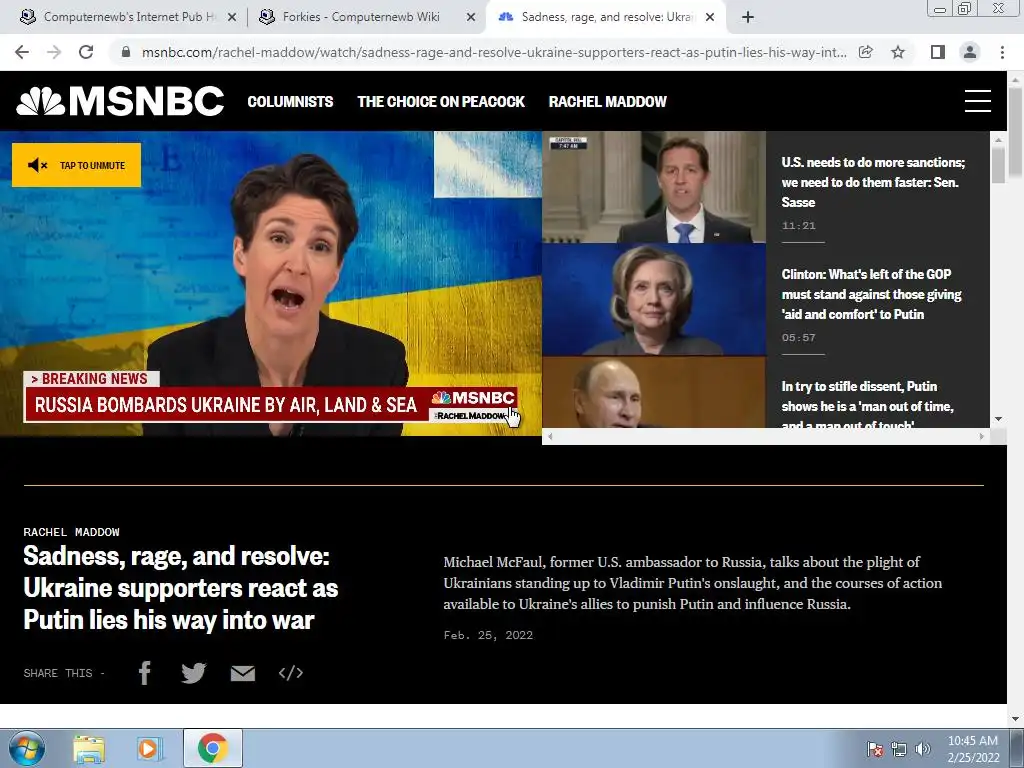This screenshot has height=768, width=1024.
Task: Click the Chrome taskbar button
Action: (x=213, y=748)
